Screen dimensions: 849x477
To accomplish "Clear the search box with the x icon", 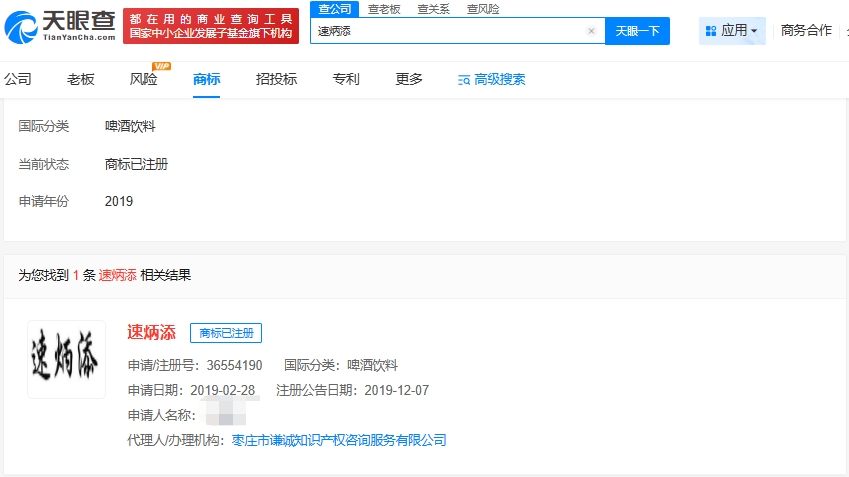I will click(591, 31).
